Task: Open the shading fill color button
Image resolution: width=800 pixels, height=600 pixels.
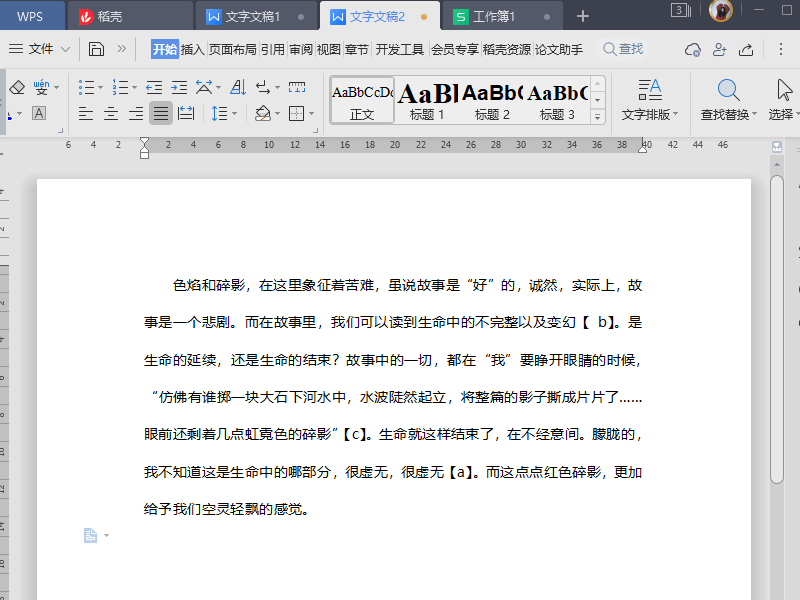Action: pyautogui.click(x=262, y=114)
